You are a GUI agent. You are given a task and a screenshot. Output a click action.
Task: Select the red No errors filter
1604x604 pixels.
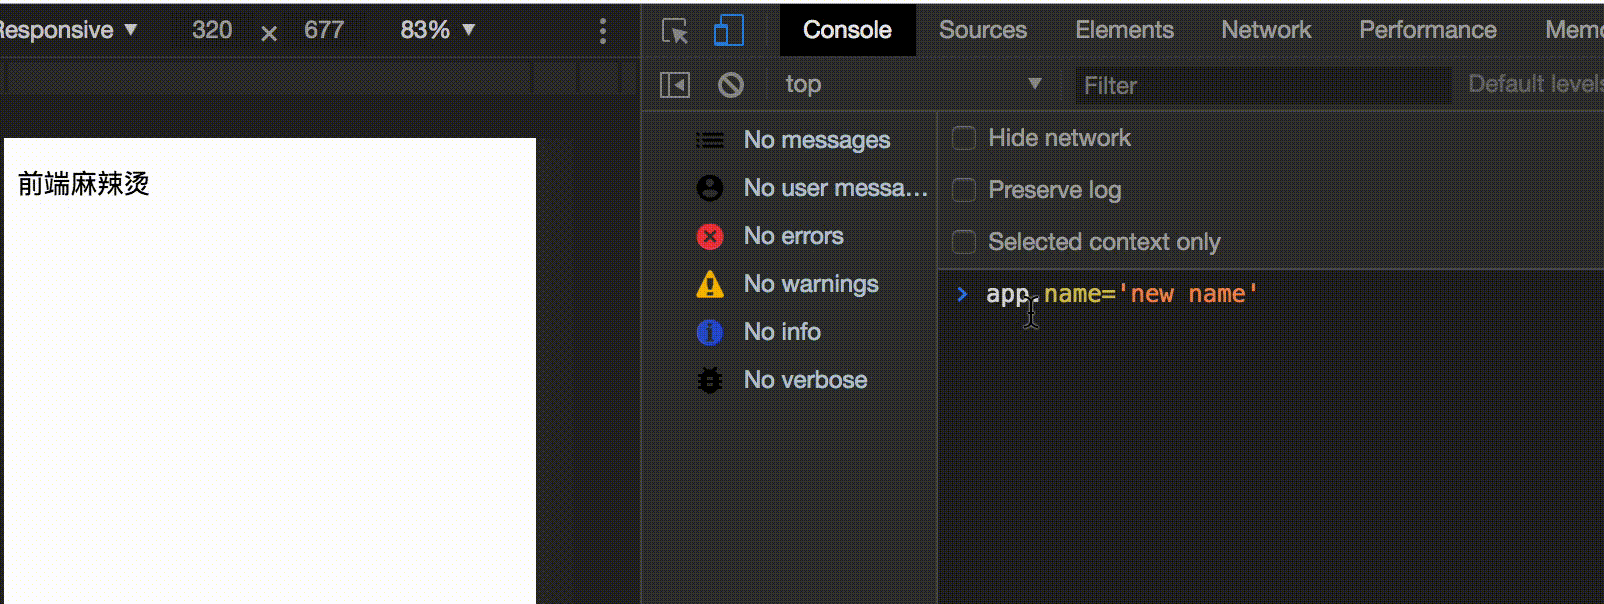[x=793, y=236]
